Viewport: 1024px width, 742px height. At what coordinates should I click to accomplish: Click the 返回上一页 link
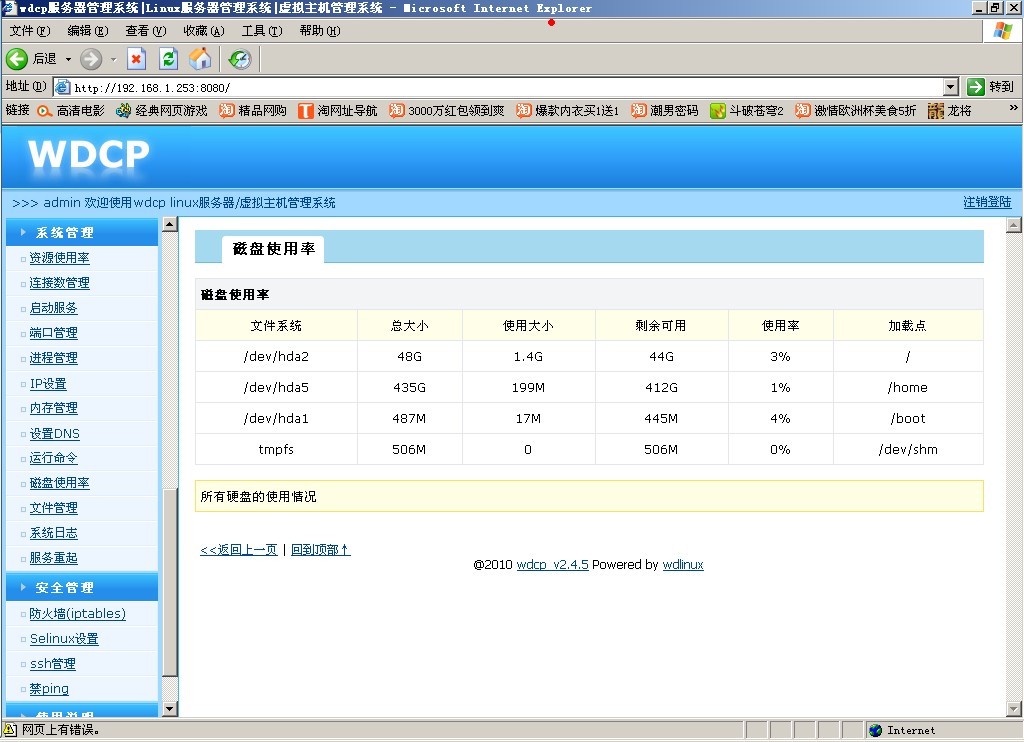(x=239, y=550)
